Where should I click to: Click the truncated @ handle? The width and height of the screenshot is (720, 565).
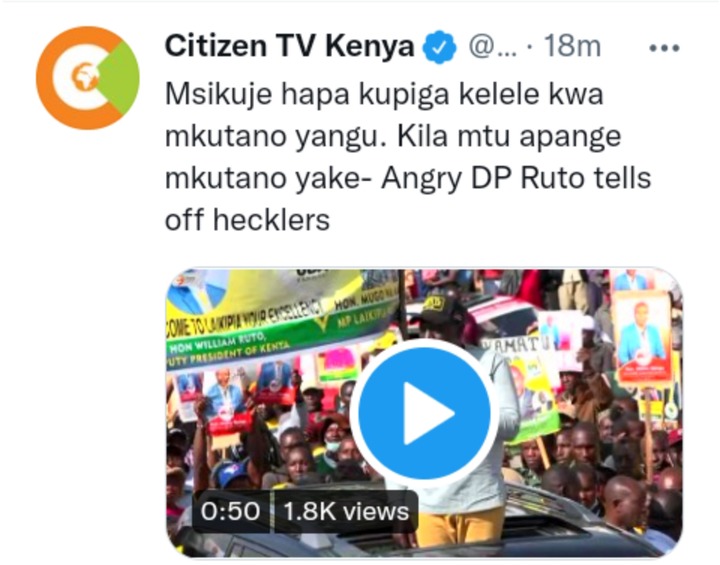coord(493,47)
